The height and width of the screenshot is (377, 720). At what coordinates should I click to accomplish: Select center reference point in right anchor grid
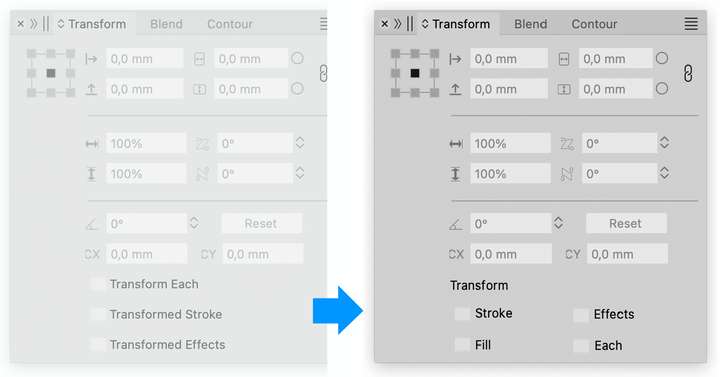point(415,73)
